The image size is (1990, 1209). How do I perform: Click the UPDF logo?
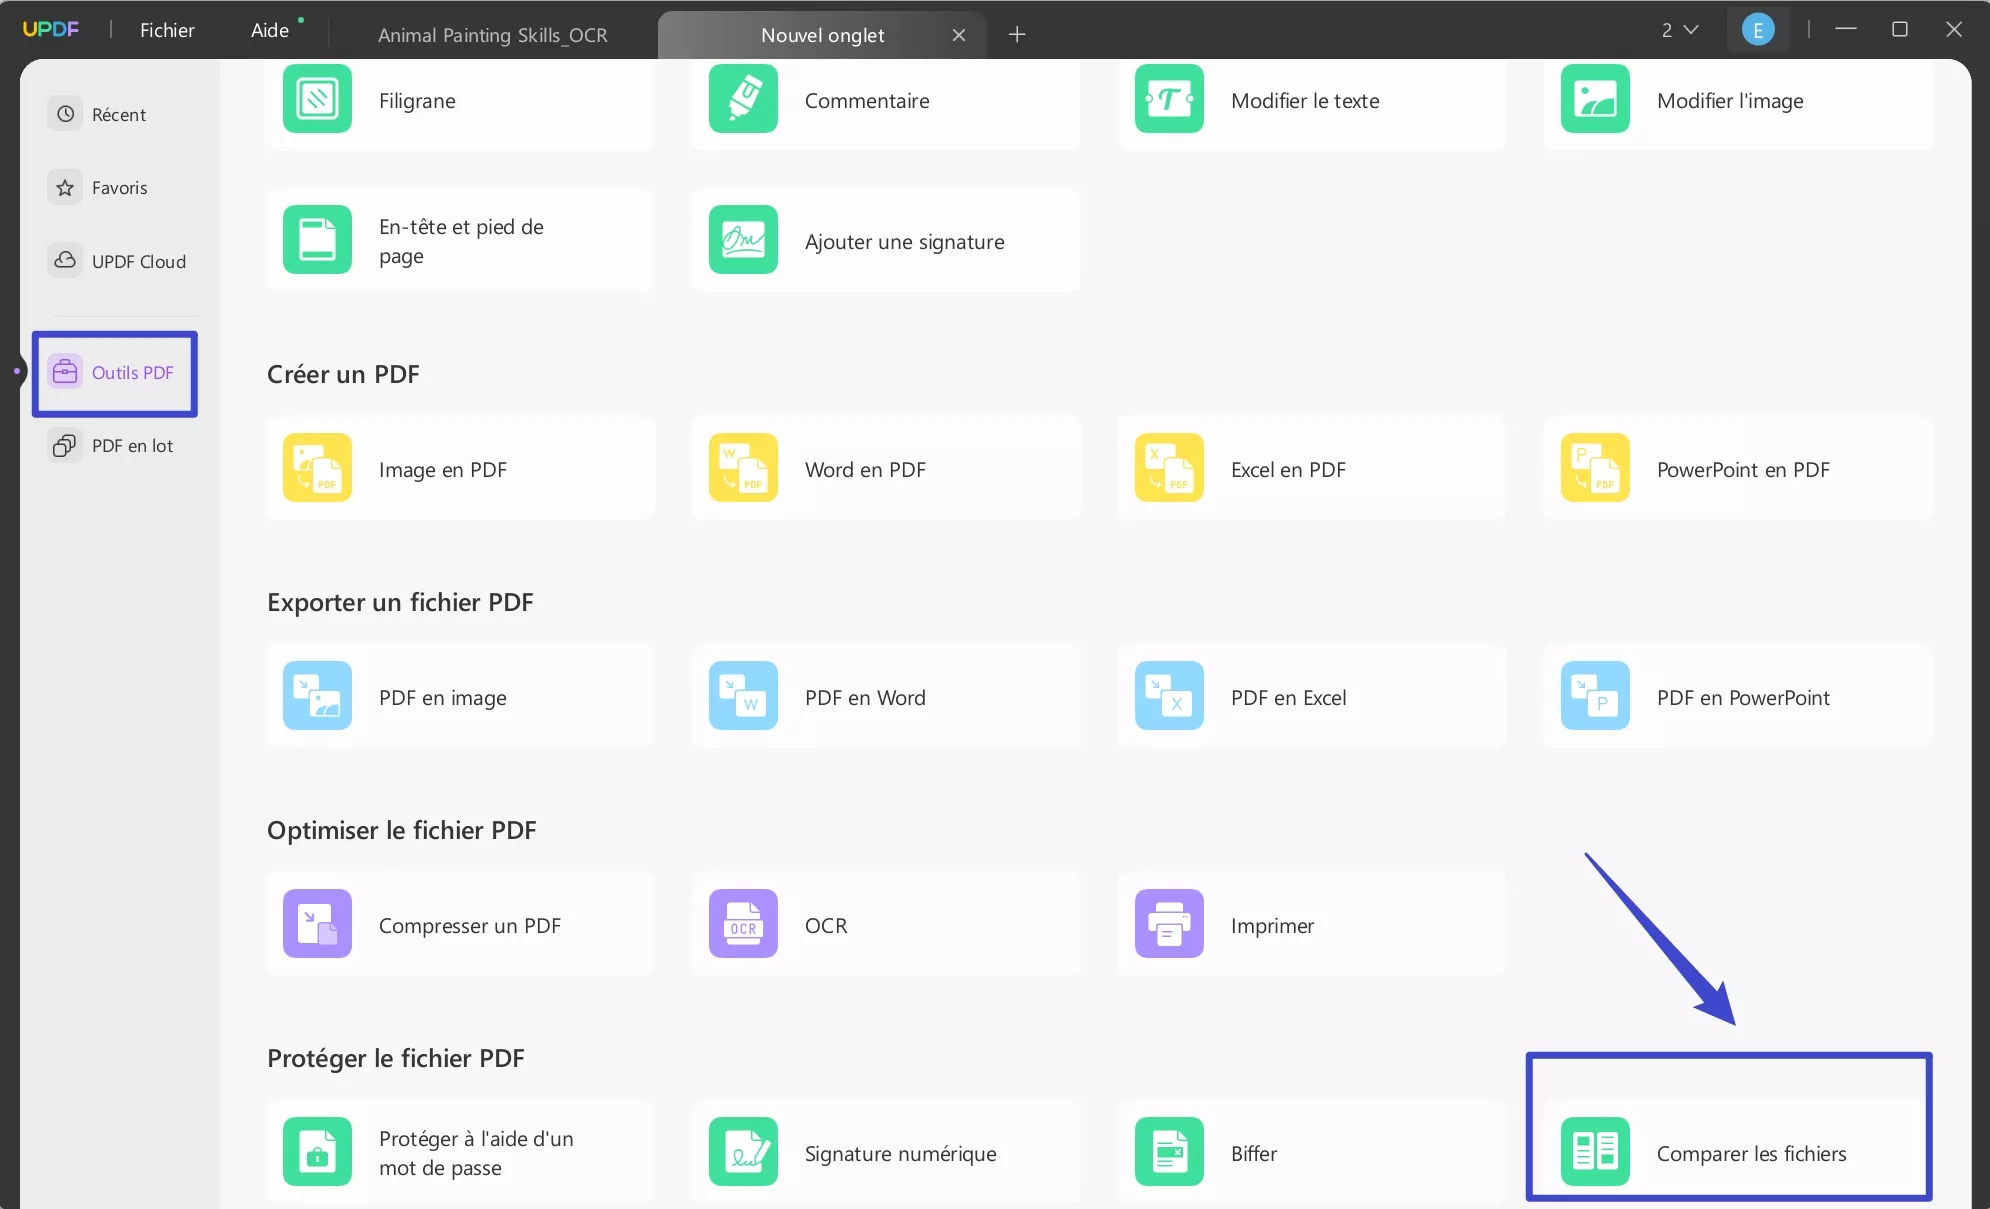[51, 30]
